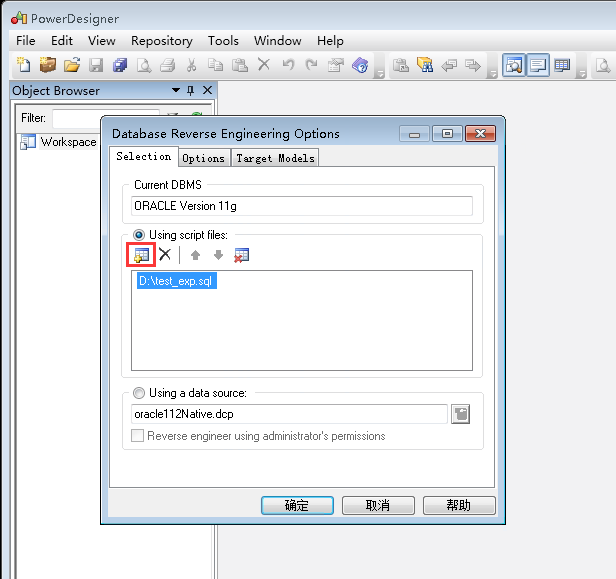Select the D:\test_exp.sql file entry
Image resolution: width=616 pixels, height=579 pixels.
coord(176,281)
